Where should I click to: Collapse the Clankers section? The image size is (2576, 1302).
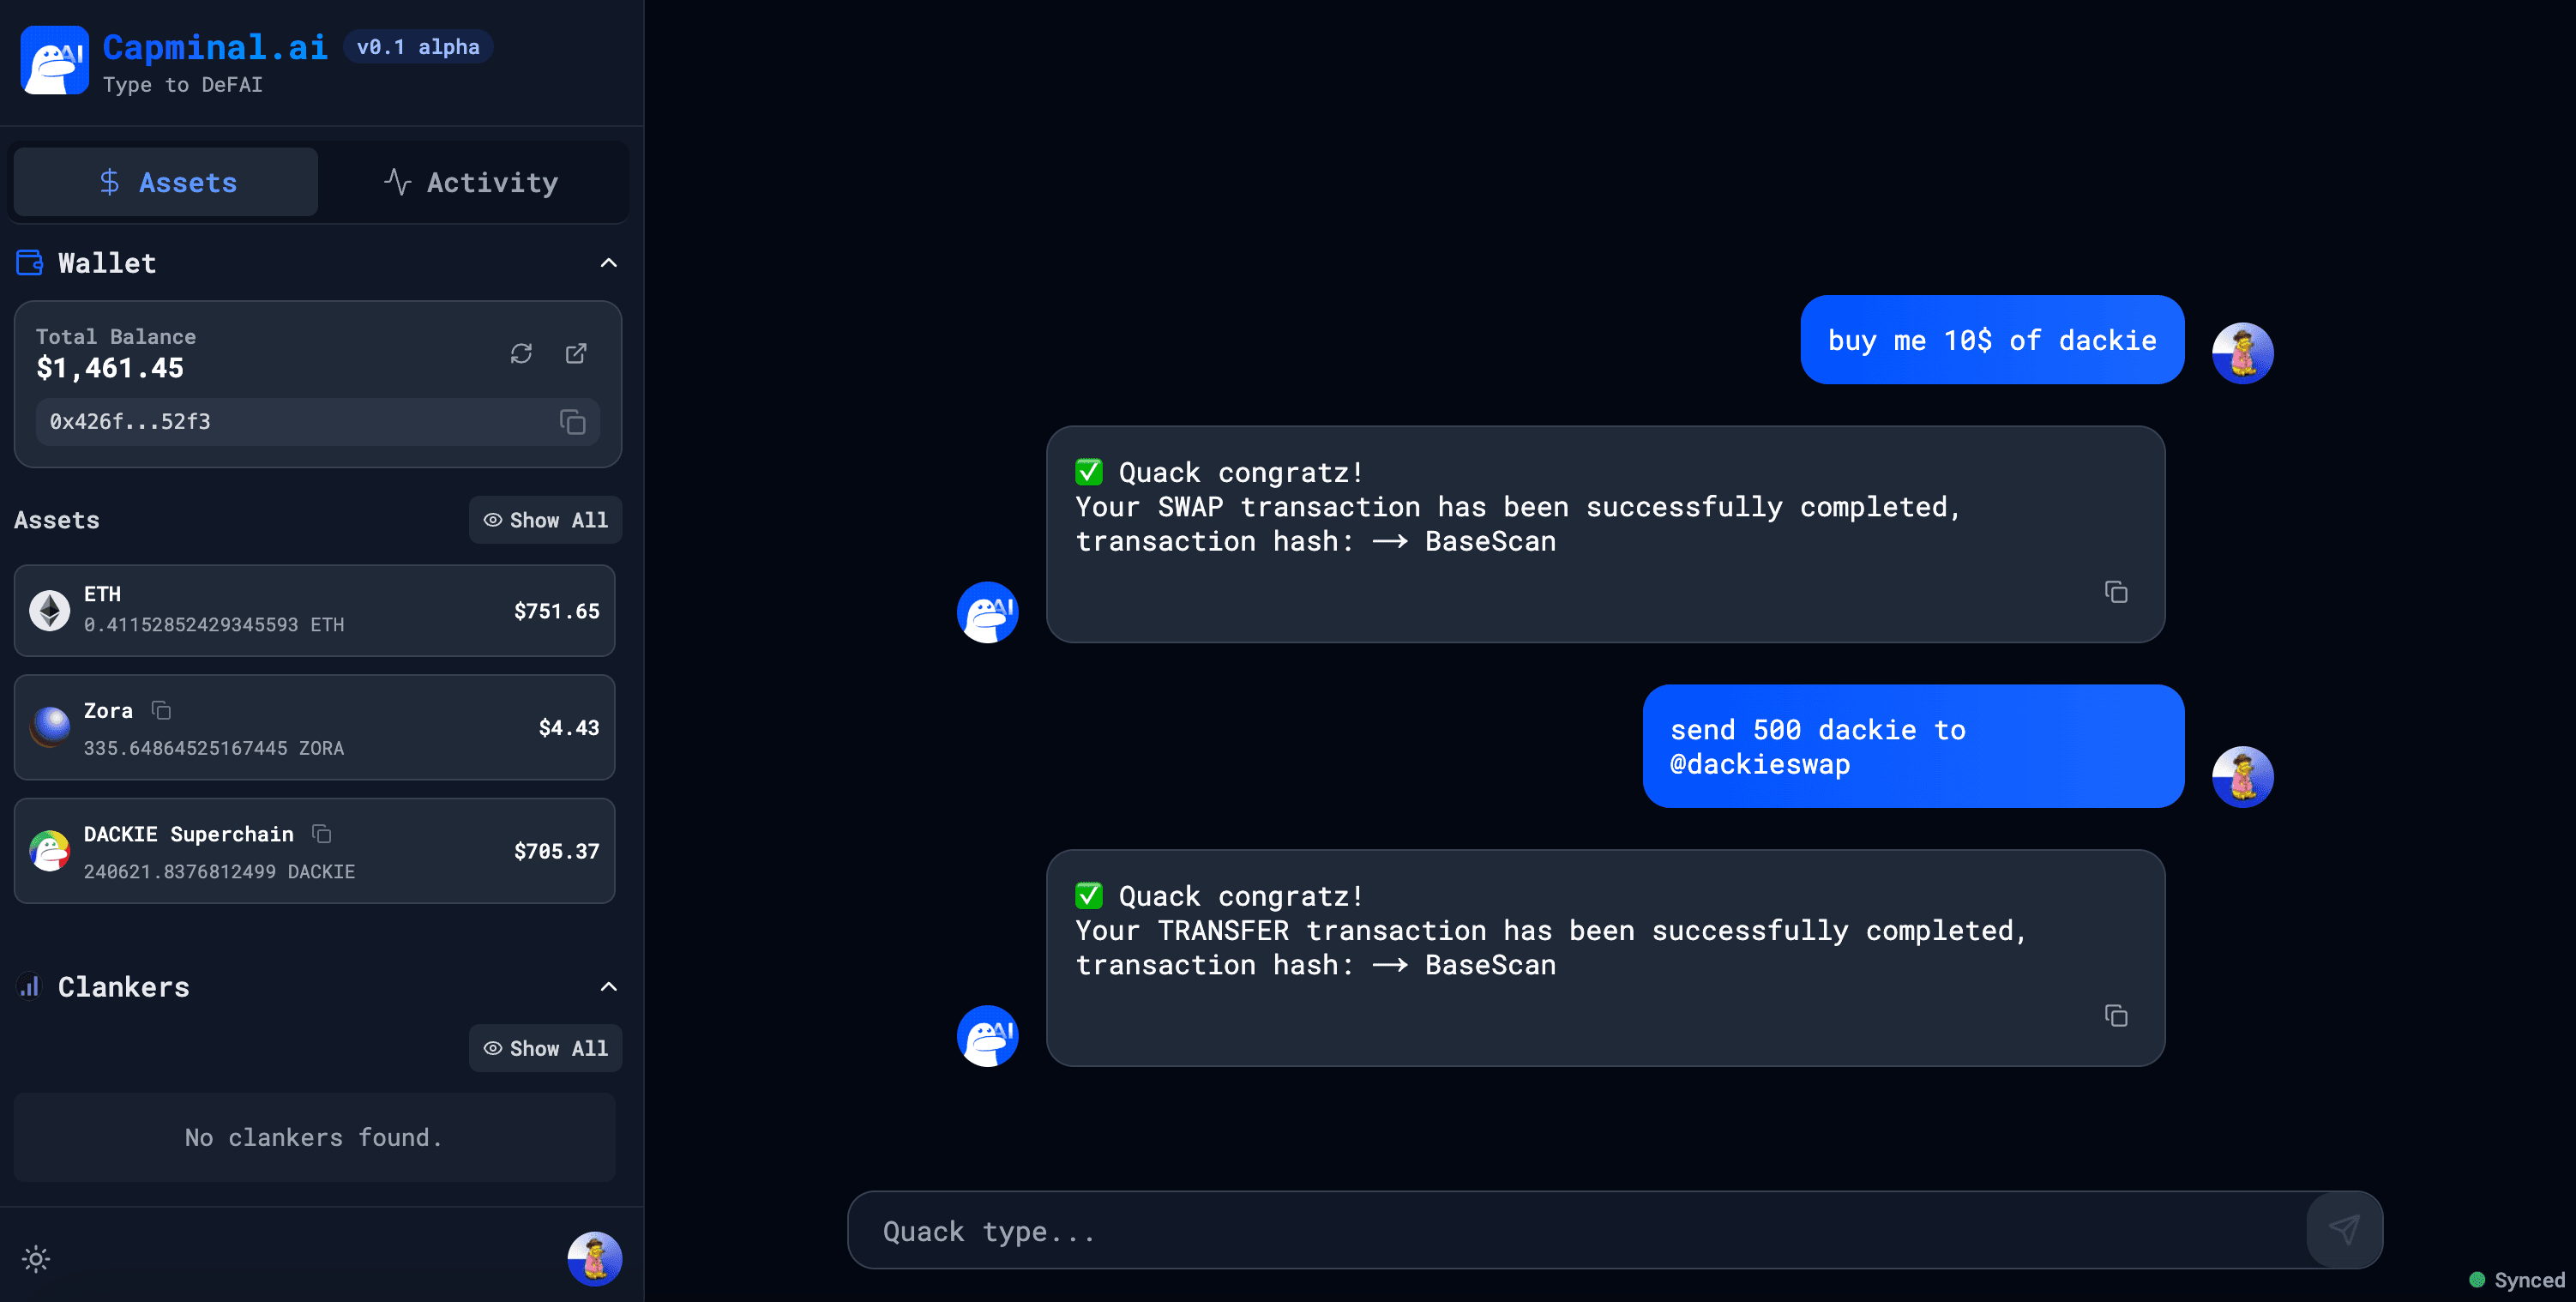click(x=608, y=987)
